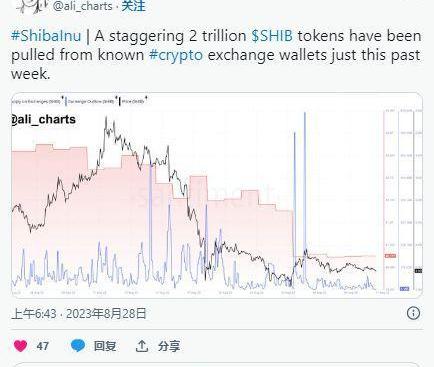
Task: Open the @ali_charts handle
Action: tap(83, 6)
